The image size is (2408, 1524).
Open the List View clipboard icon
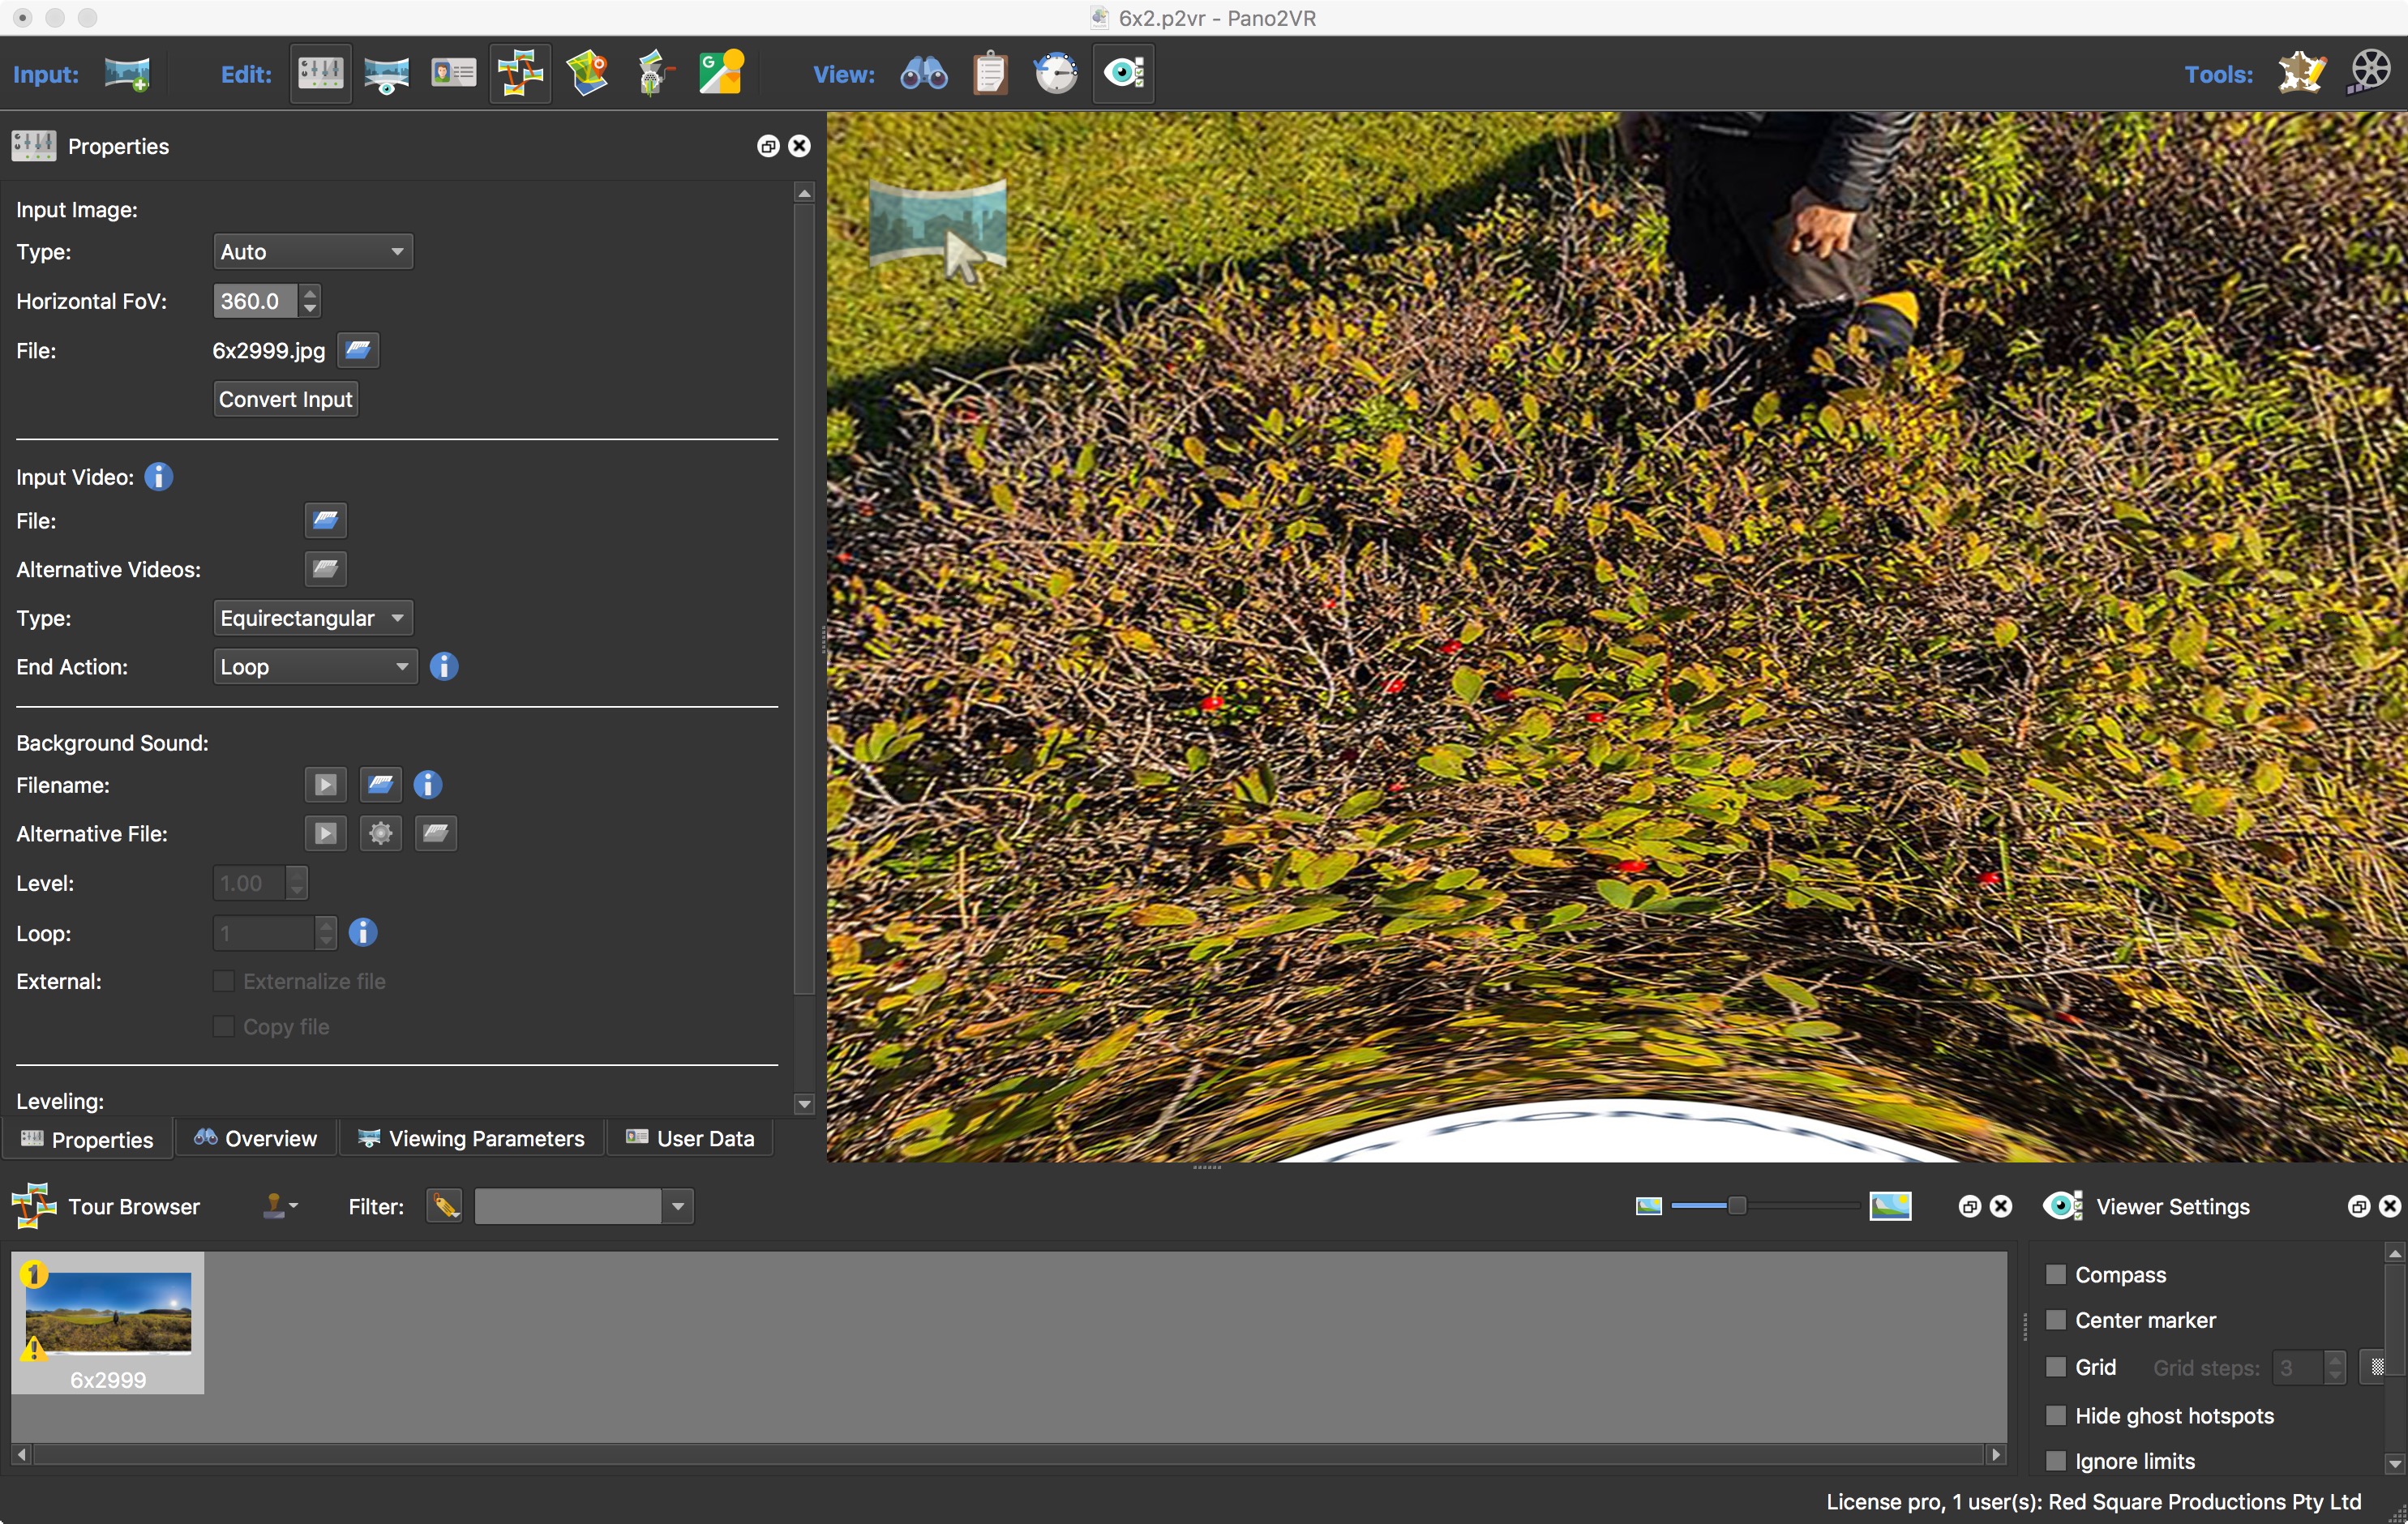pyautogui.click(x=990, y=74)
